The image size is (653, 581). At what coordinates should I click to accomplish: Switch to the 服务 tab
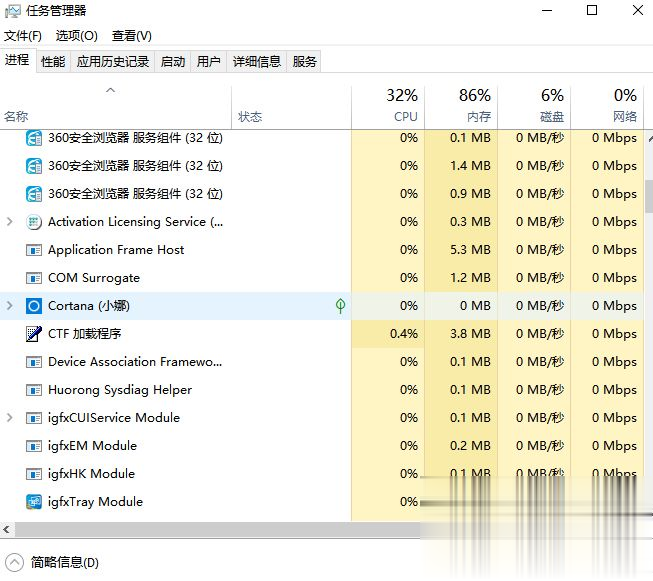304,62
